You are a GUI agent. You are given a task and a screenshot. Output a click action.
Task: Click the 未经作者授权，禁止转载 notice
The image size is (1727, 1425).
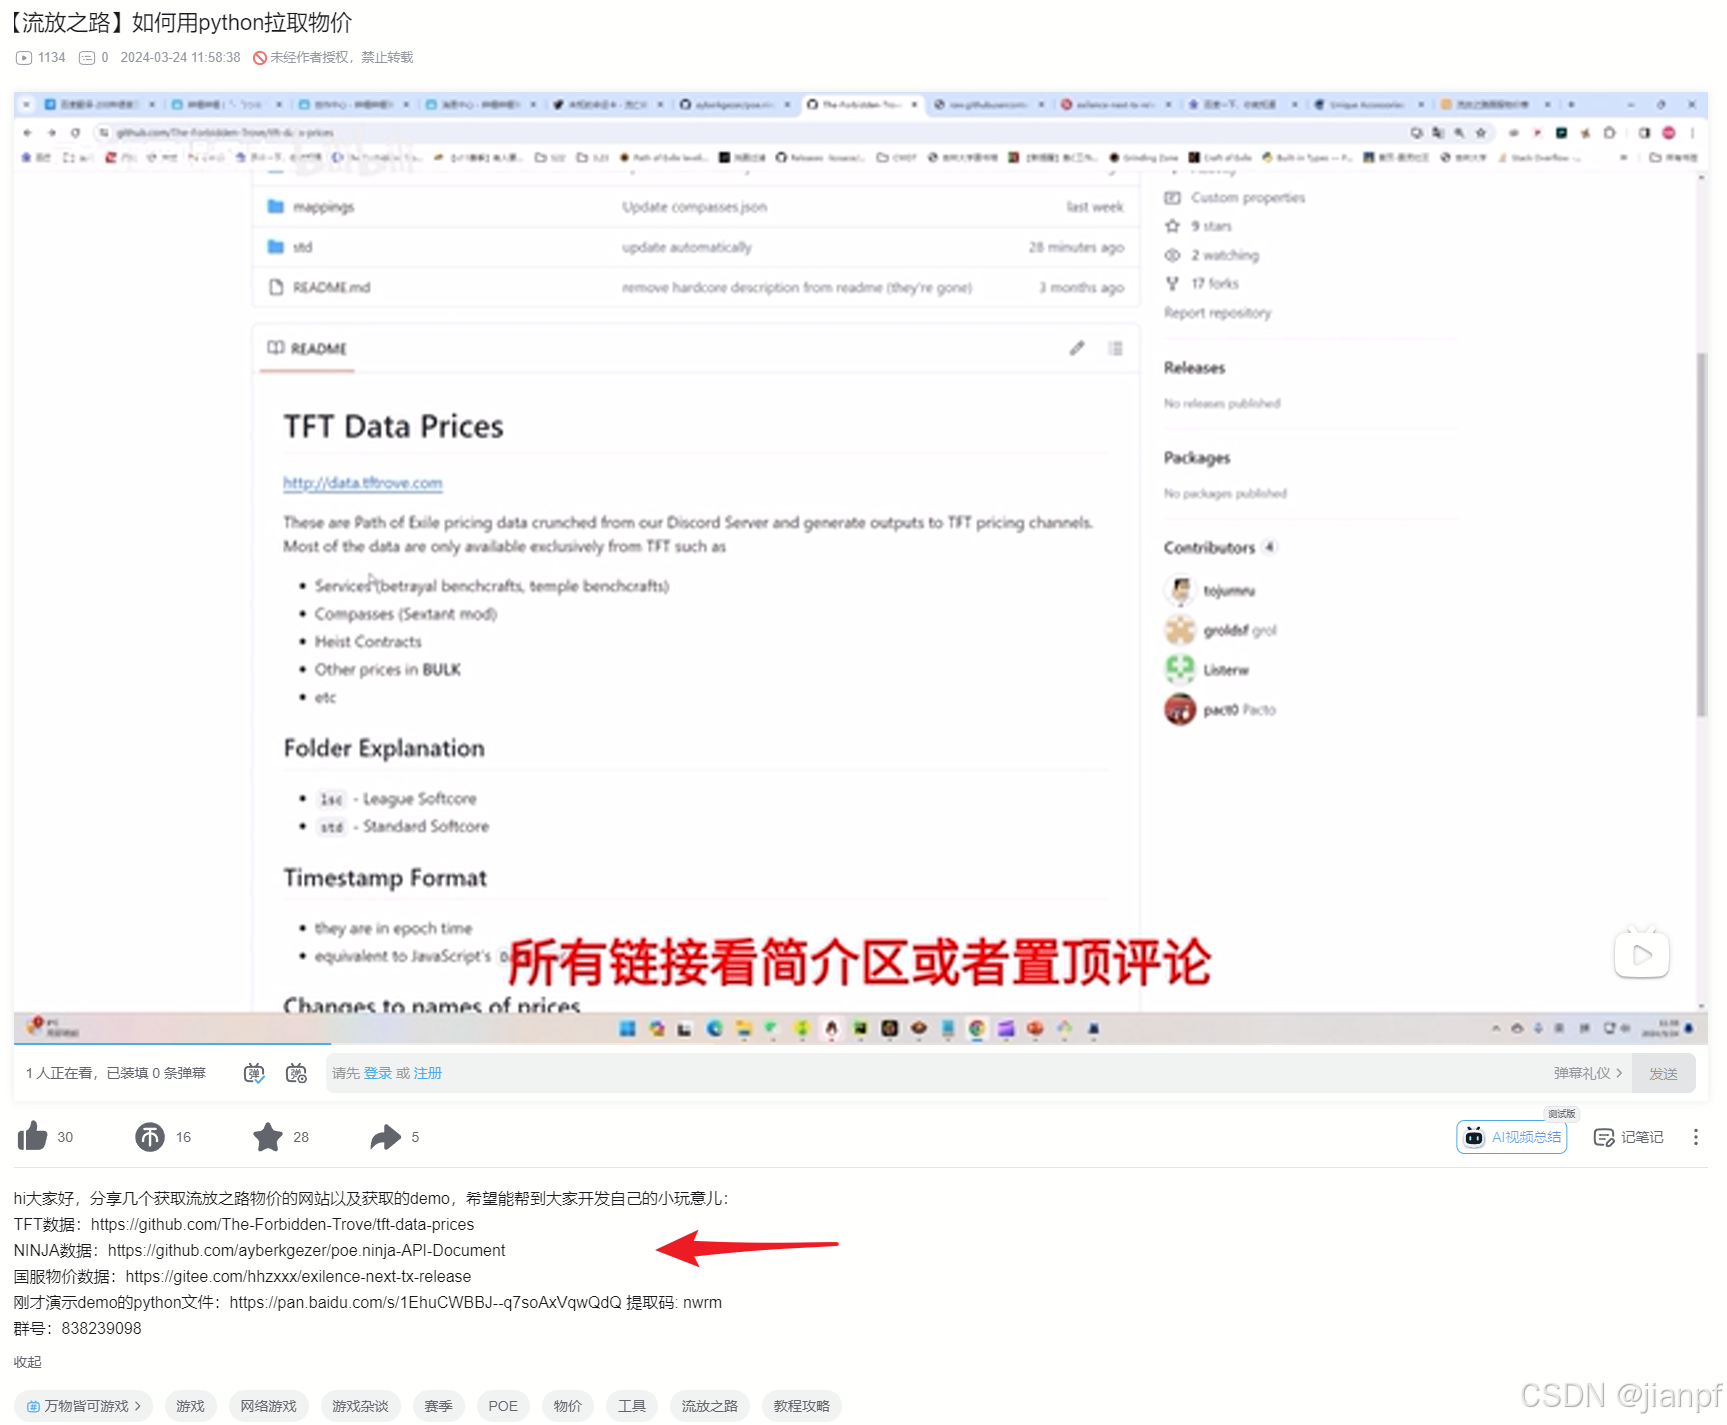point(333,57)
